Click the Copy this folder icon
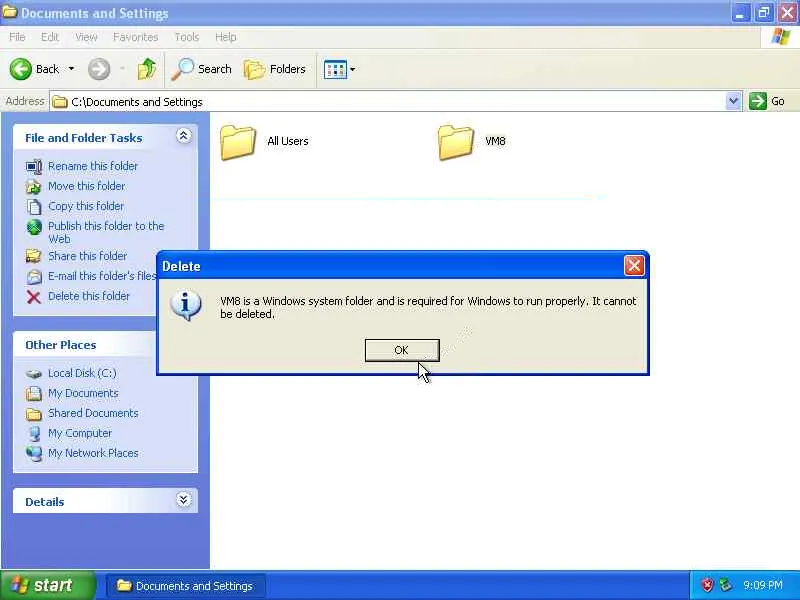Screen dimensions: 800x600 34,206
